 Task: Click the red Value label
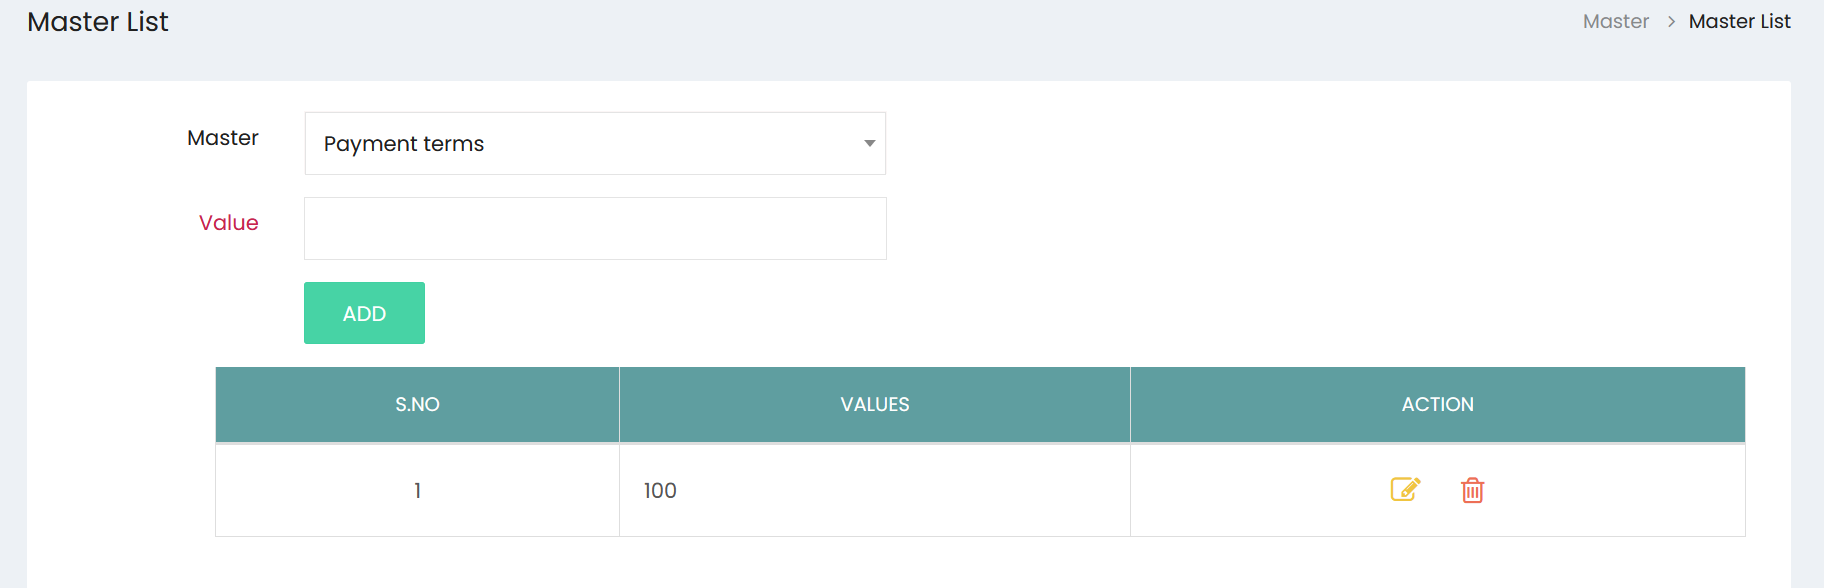pyautogui.click(x=229, y=223)
